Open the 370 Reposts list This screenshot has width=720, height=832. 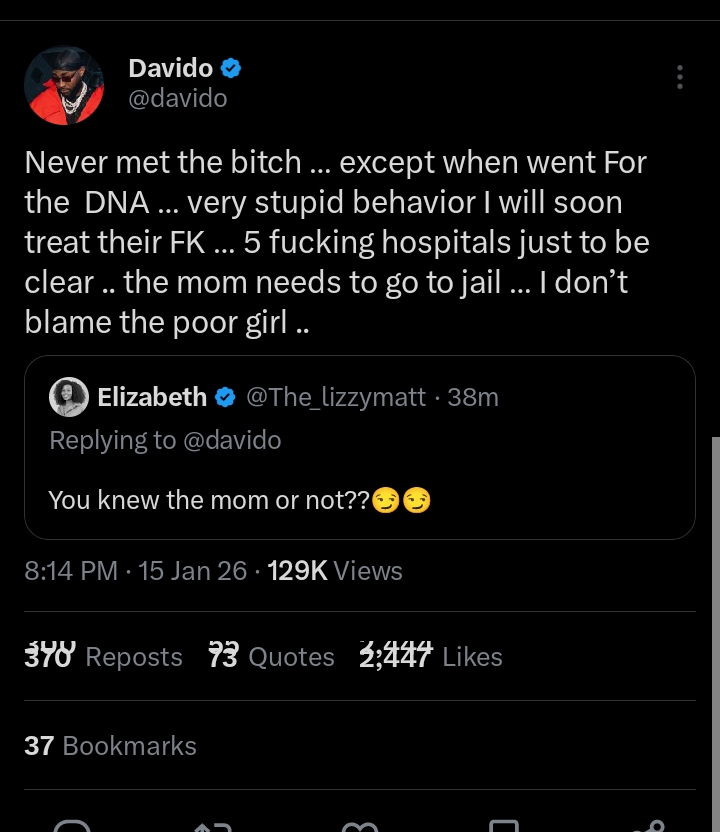(104, 656)
